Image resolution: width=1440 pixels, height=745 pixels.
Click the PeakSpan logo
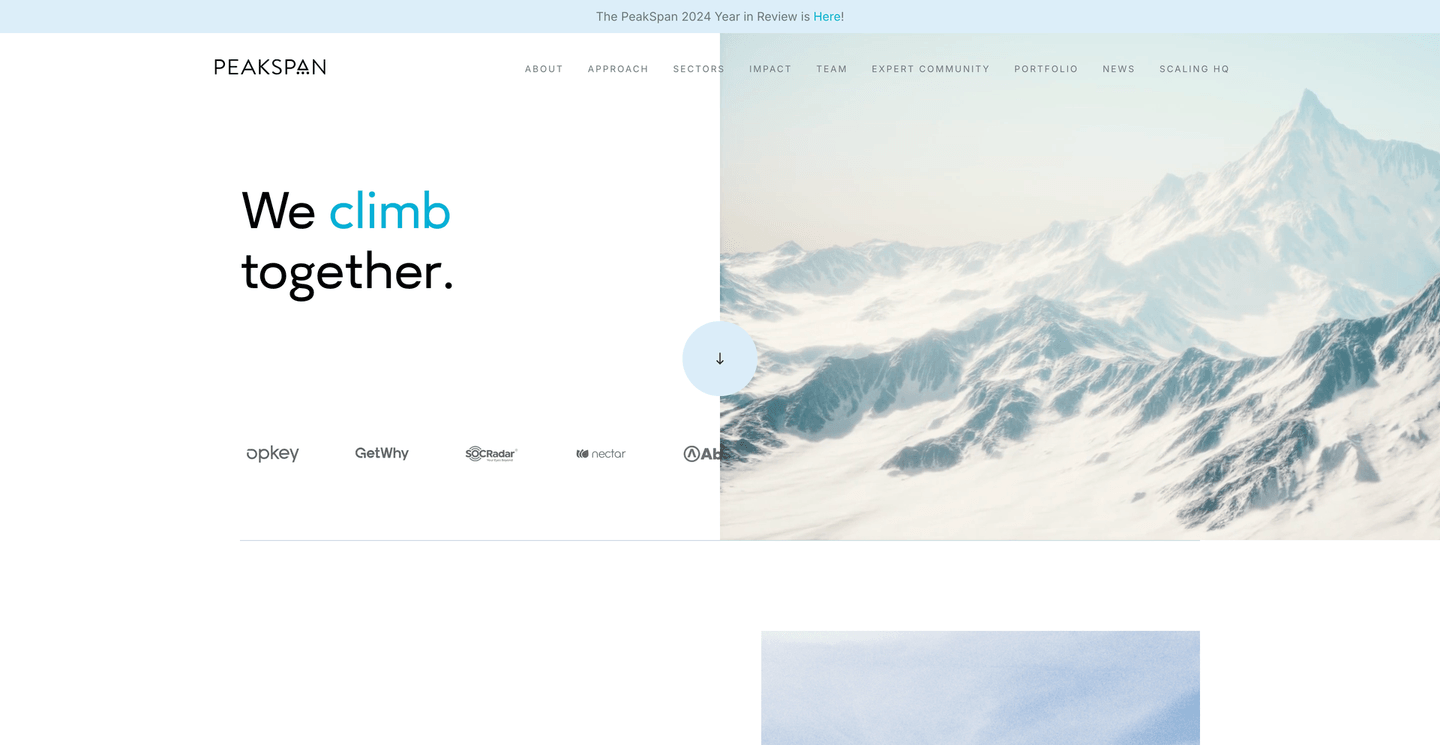(x=270, y=67)
